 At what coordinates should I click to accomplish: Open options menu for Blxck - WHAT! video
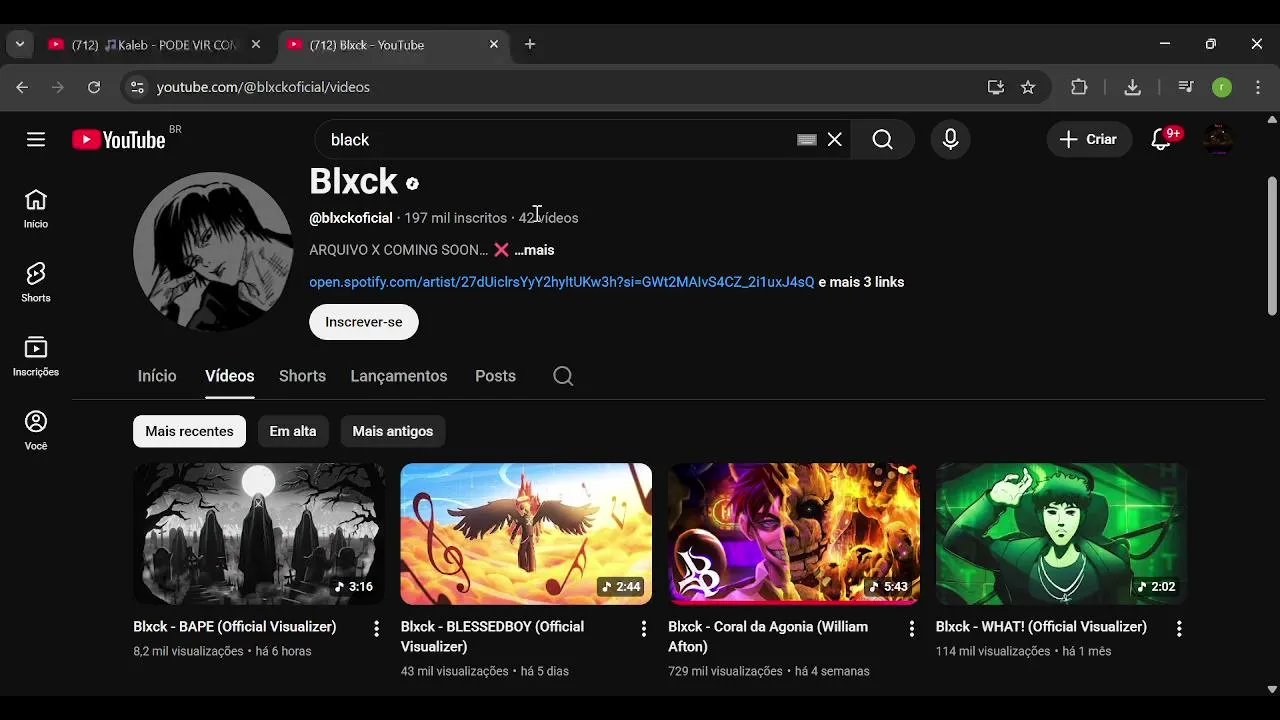coord(1179,628)
